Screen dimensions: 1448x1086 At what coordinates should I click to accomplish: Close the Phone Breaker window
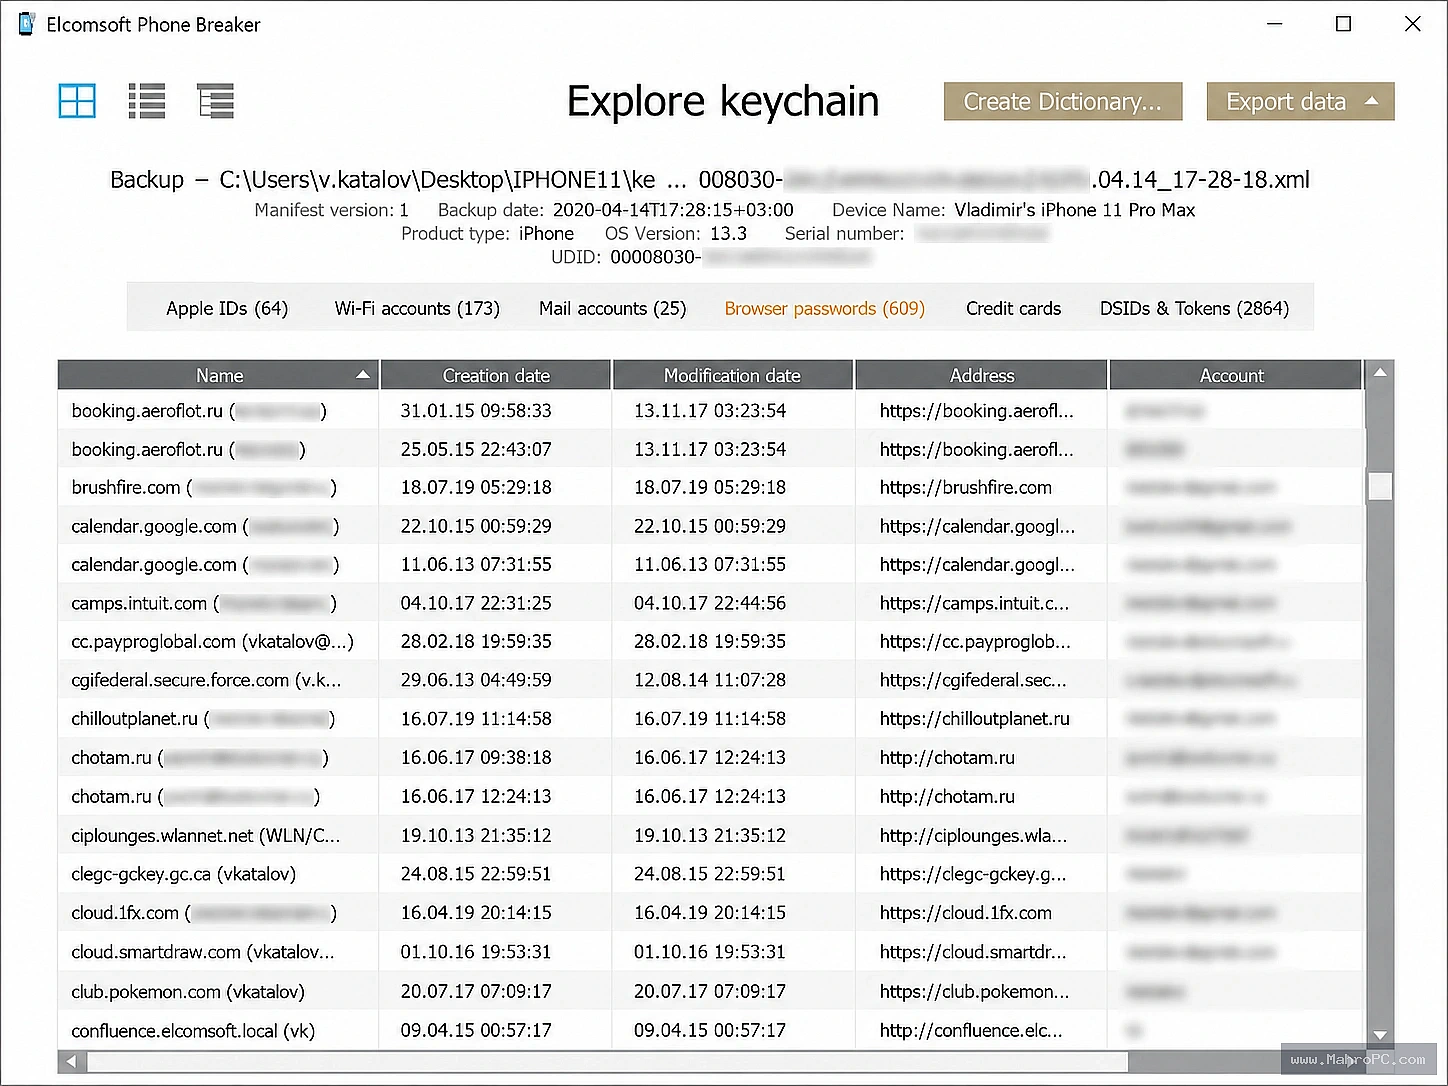pos(1412,24)
